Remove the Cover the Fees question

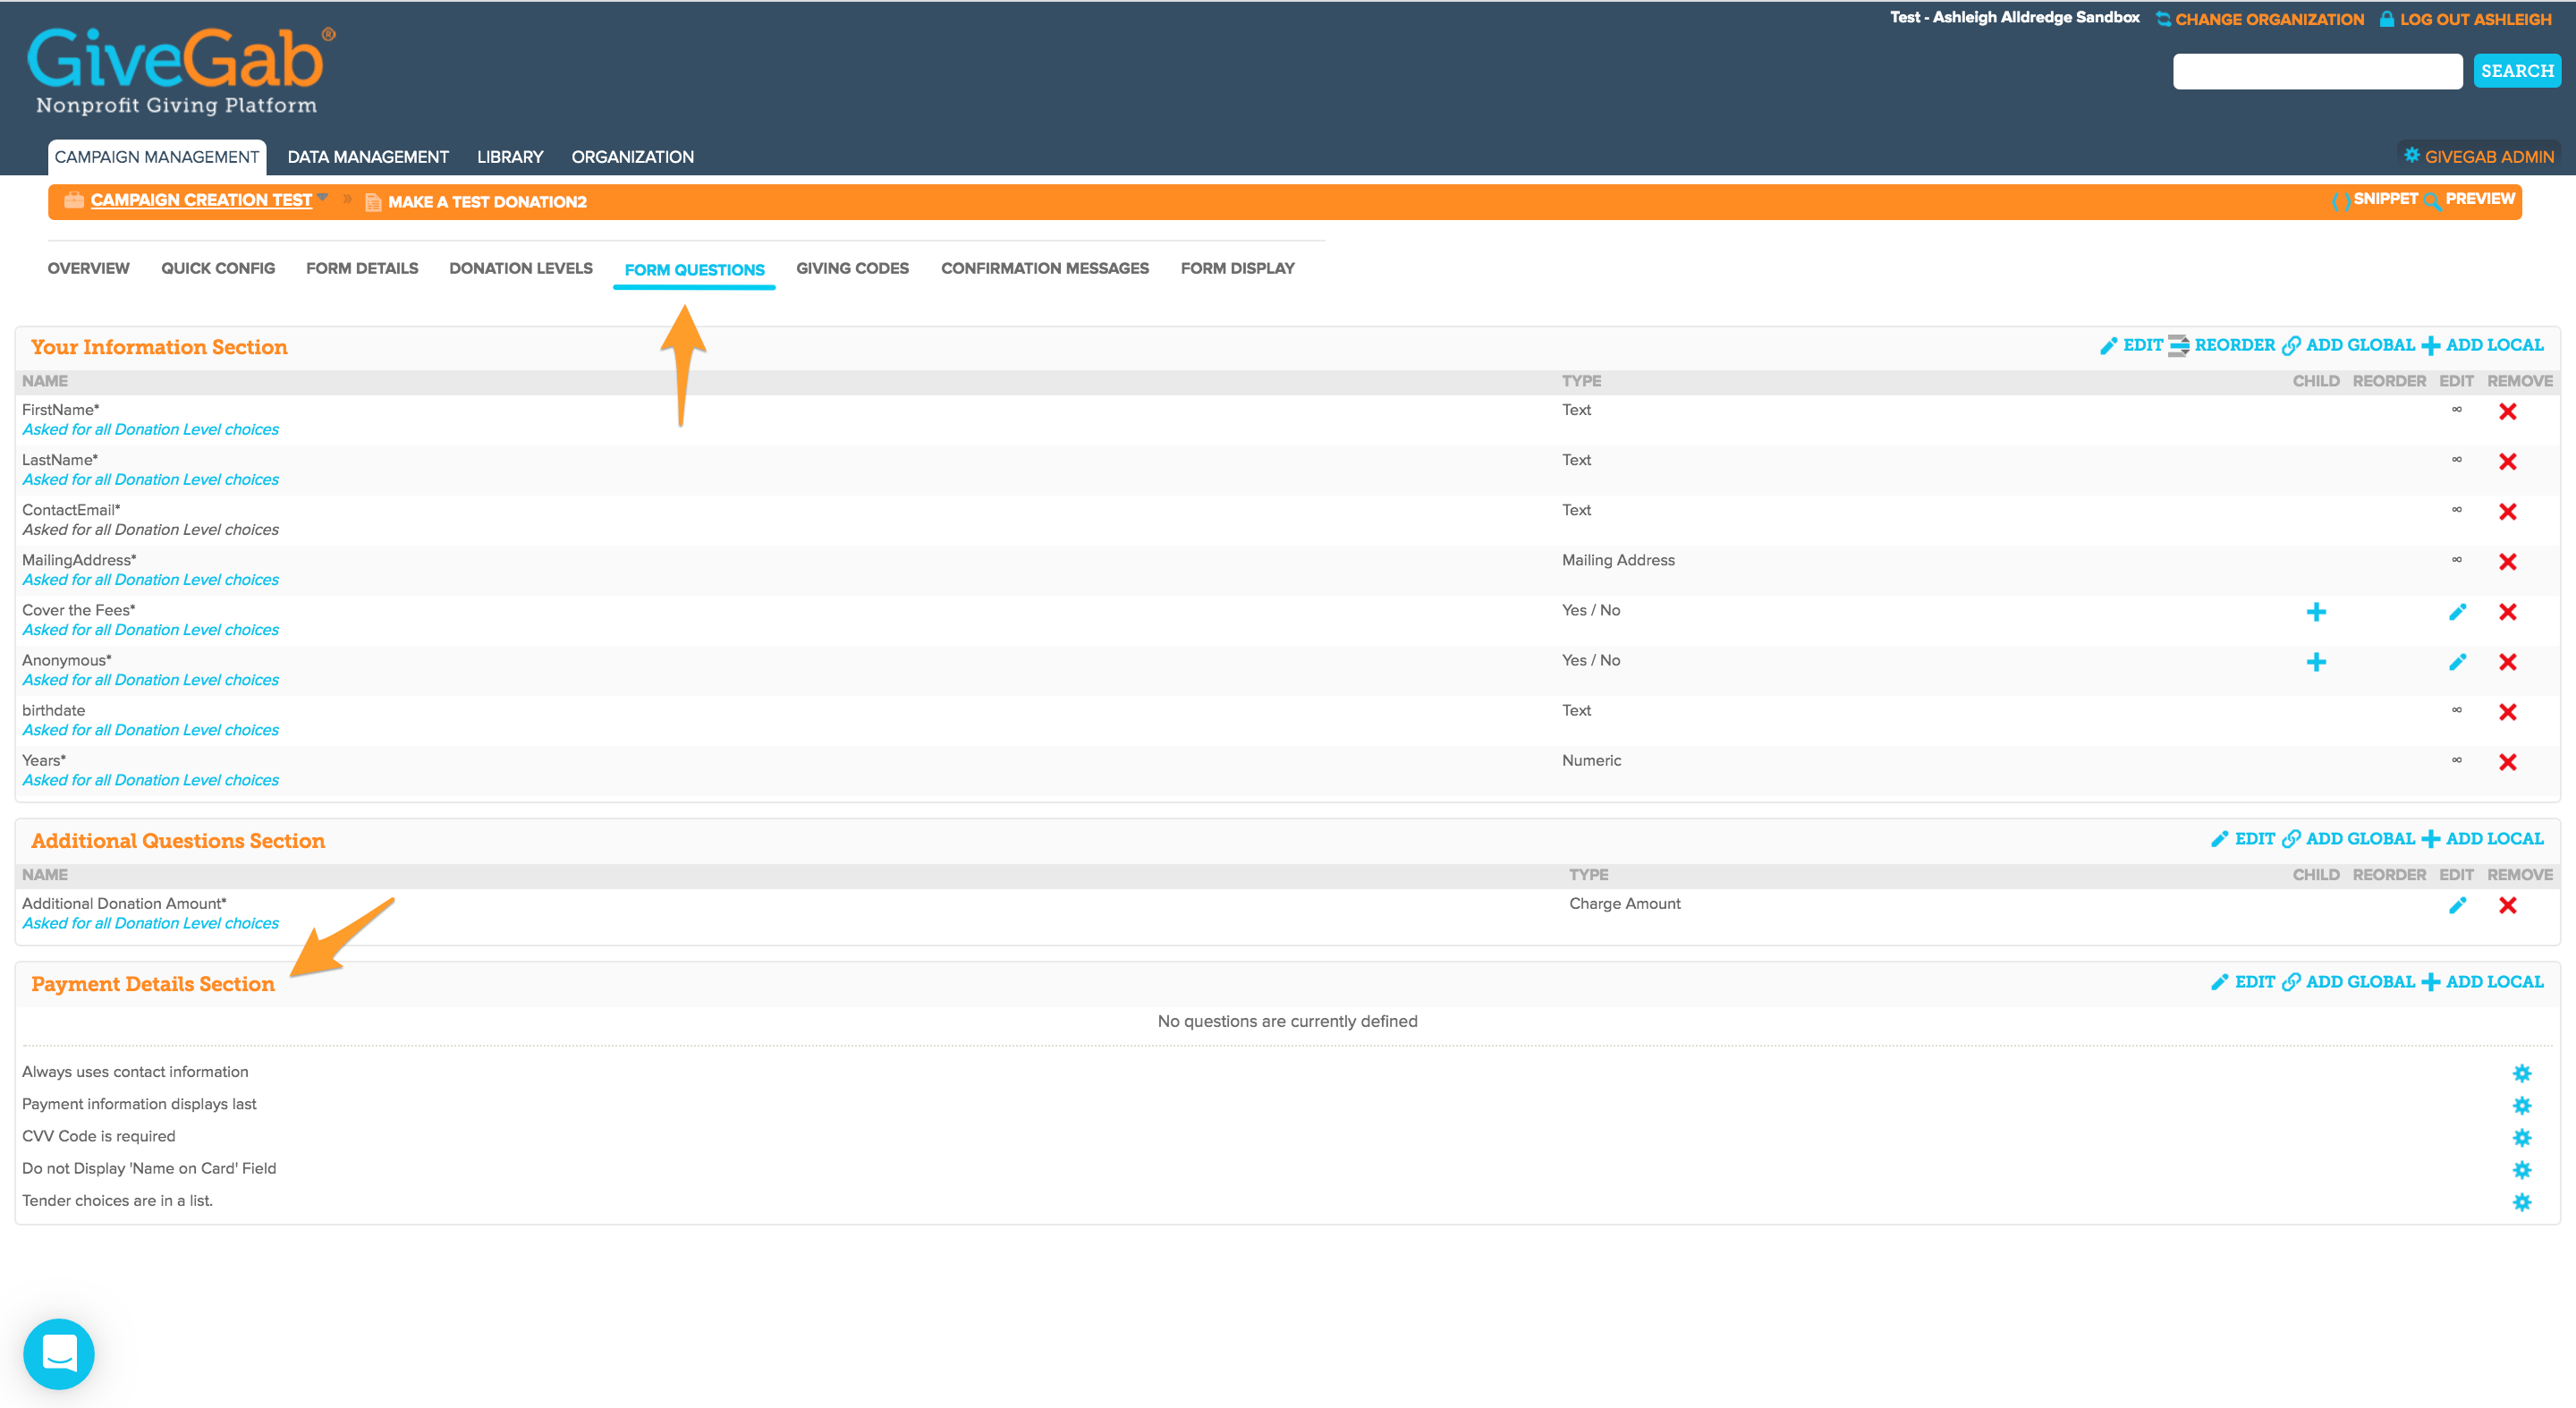click(x=2507, y=611)
